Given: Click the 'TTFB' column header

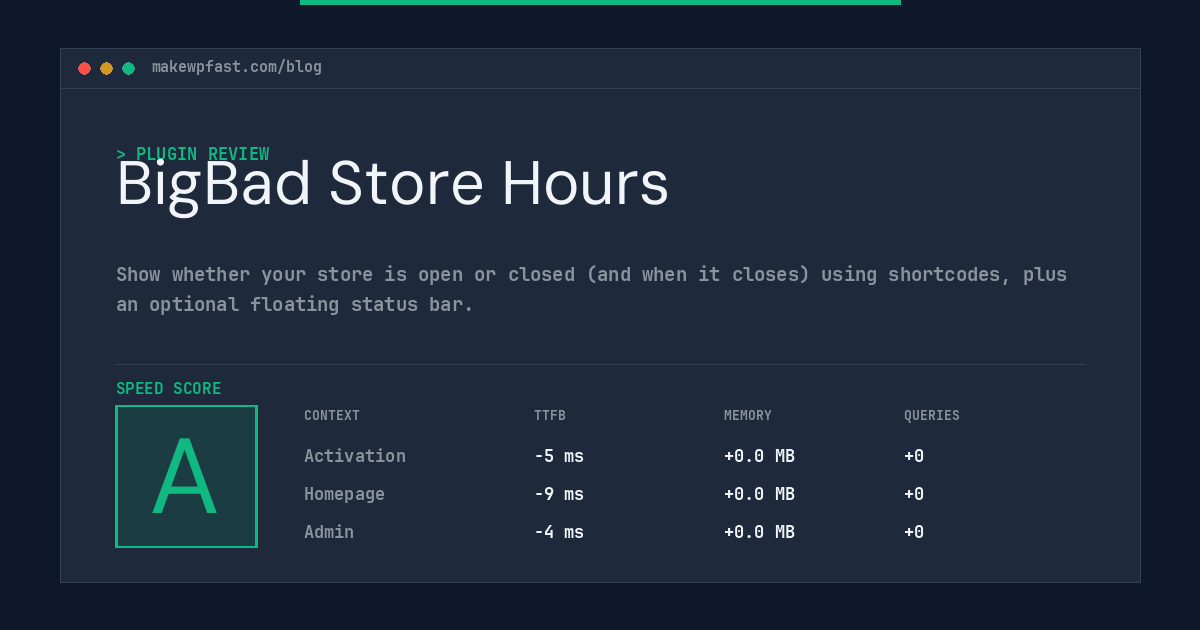Looking at the screenshot, I should click(x=550, y=416).
